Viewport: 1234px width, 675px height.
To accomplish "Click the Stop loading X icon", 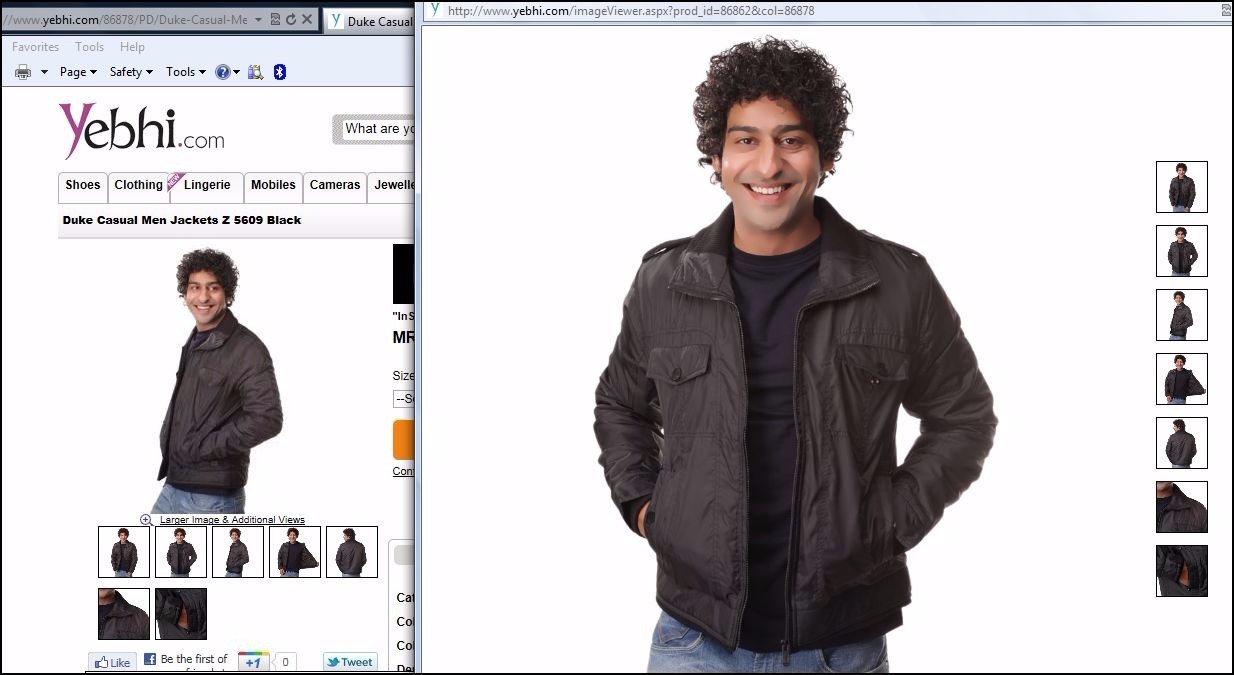I will pyautogui.click(x=307, y=20).
